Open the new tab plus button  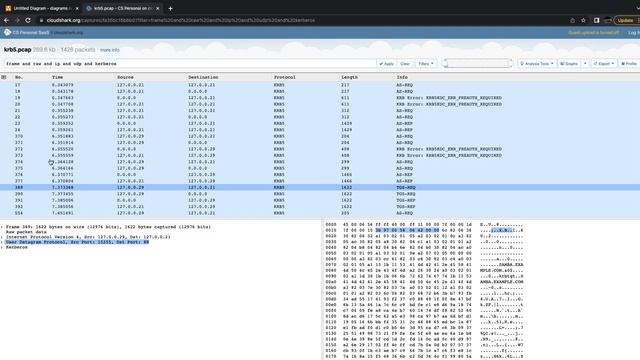tap(170, 8)
